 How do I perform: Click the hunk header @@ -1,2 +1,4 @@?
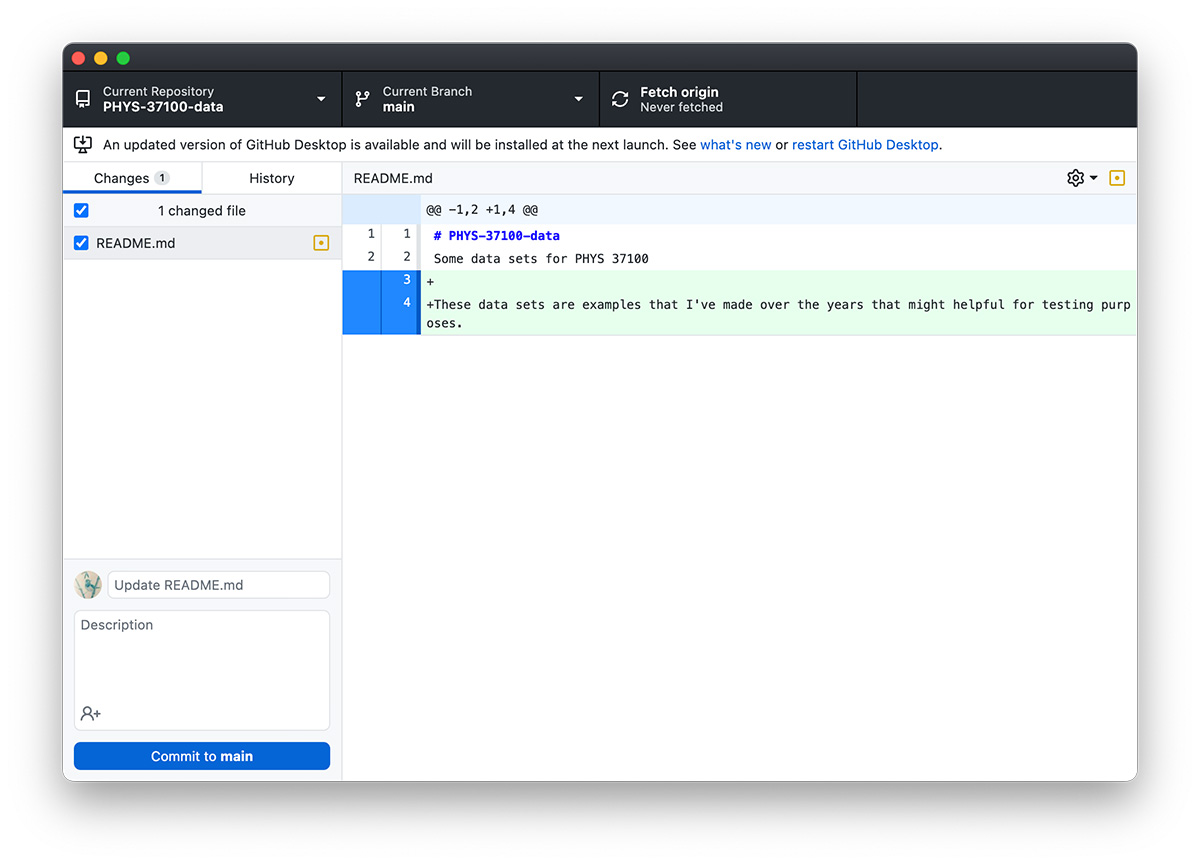pos(482,210)
